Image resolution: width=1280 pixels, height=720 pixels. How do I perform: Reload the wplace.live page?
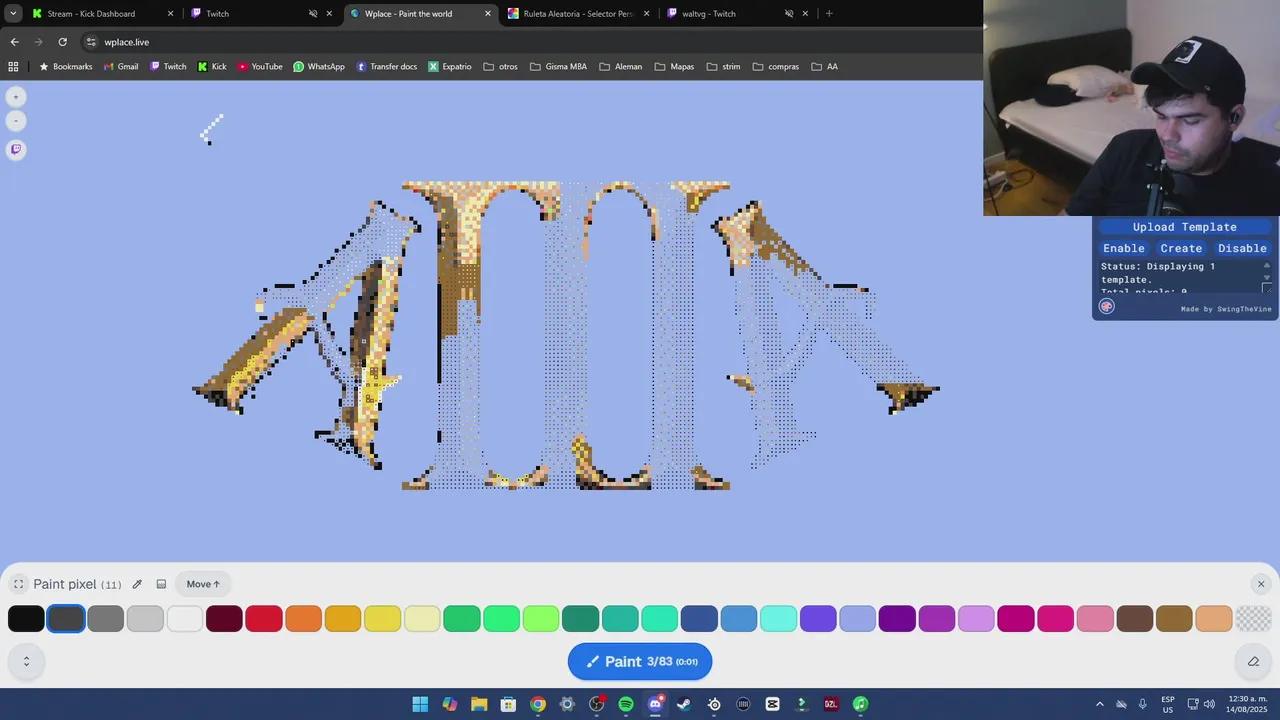[62, 42]
